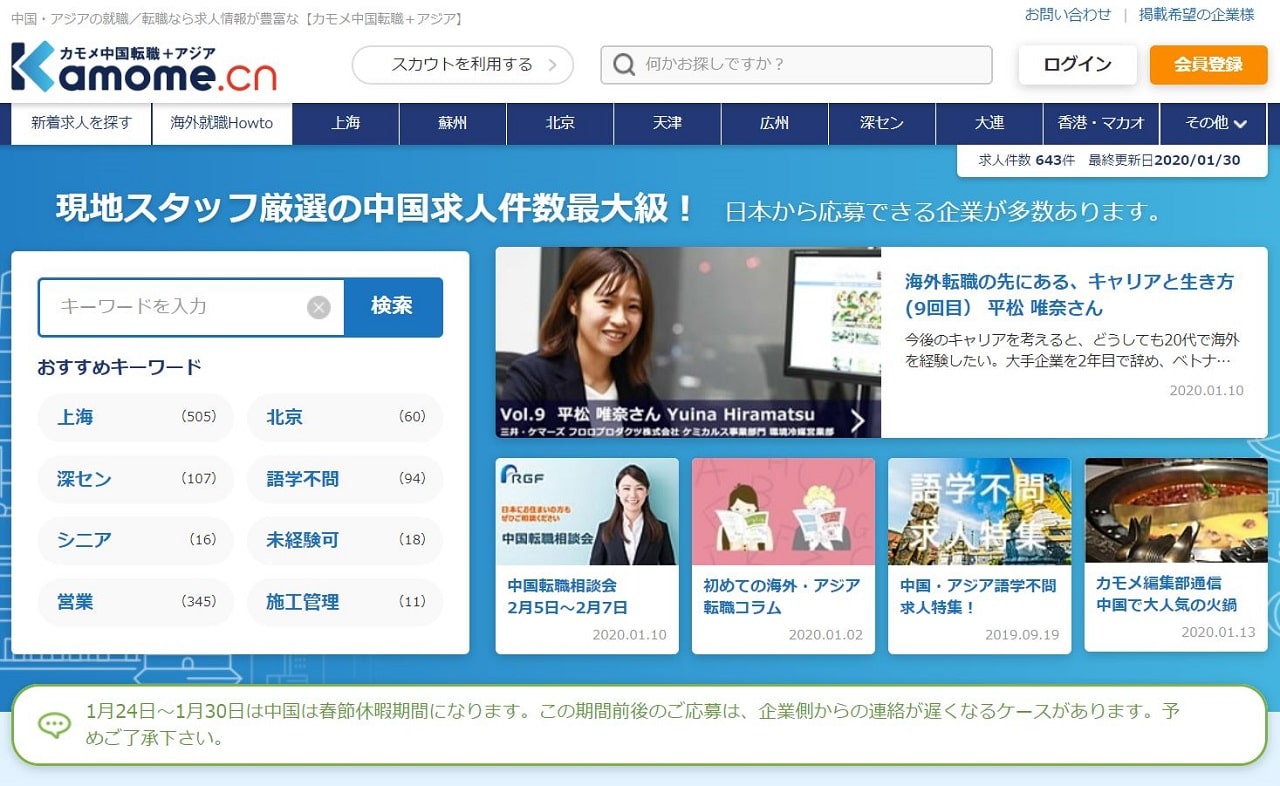The width and height of the screenshot is (1280, 786).
Task: Open the スカウトを利用する button
Action: coord(462,65)
